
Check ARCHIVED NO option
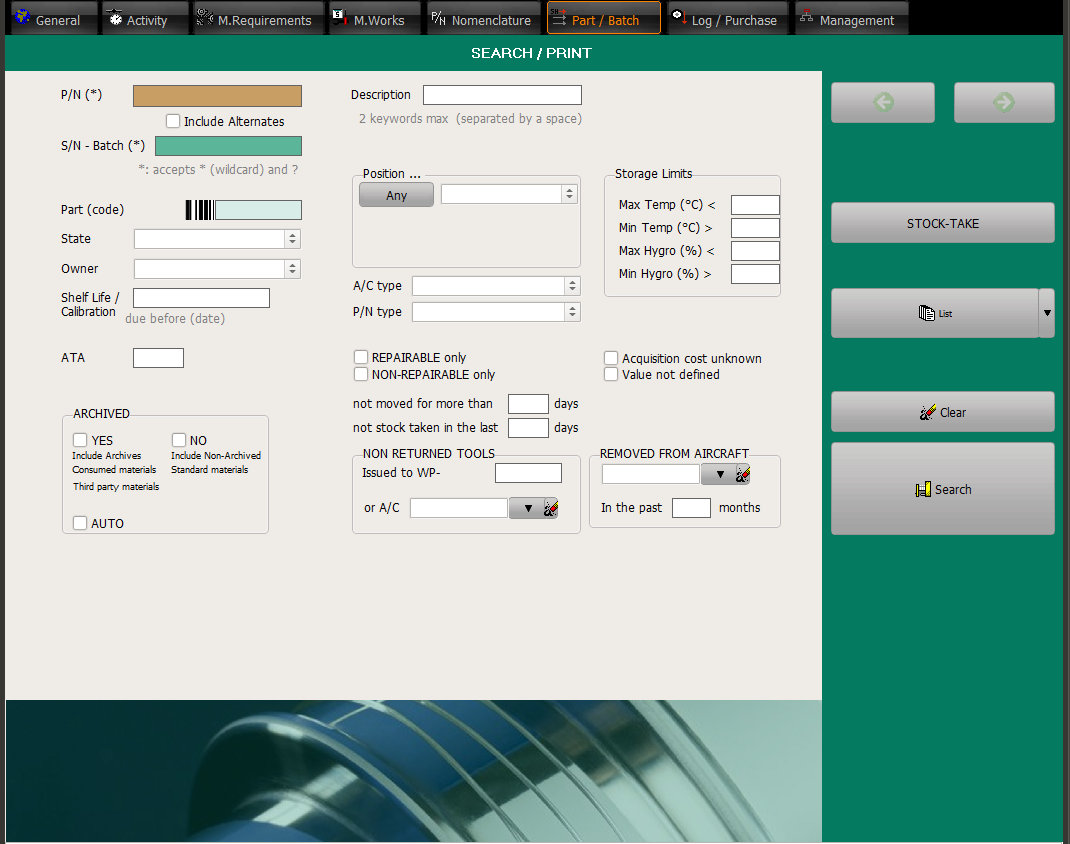click(x=179, y=439)
